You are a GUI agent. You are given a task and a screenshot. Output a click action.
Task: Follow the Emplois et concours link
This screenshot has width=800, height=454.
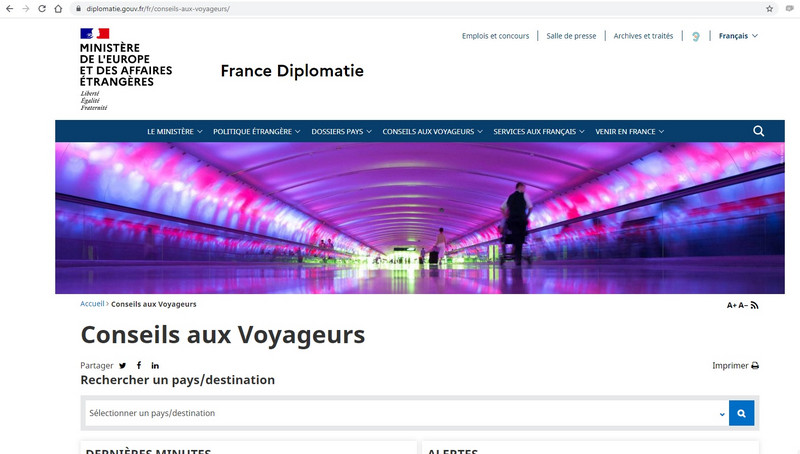495,36
